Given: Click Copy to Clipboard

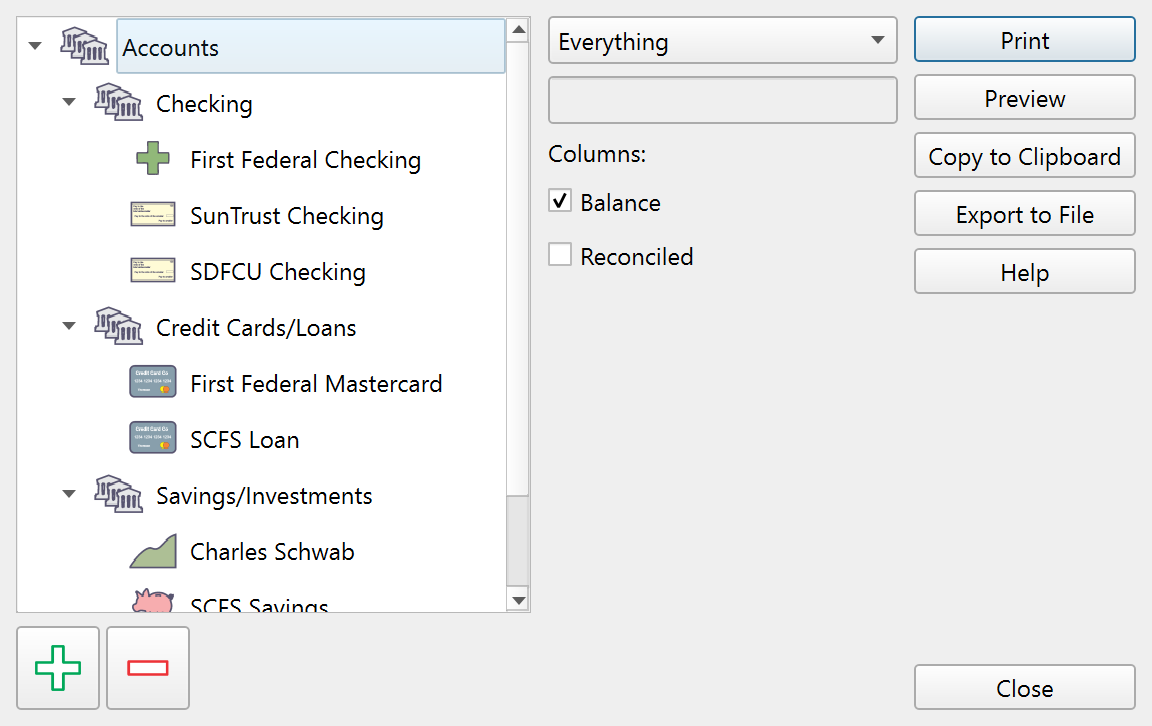Looking at the screenshot, I should [x=1024, y=156].
